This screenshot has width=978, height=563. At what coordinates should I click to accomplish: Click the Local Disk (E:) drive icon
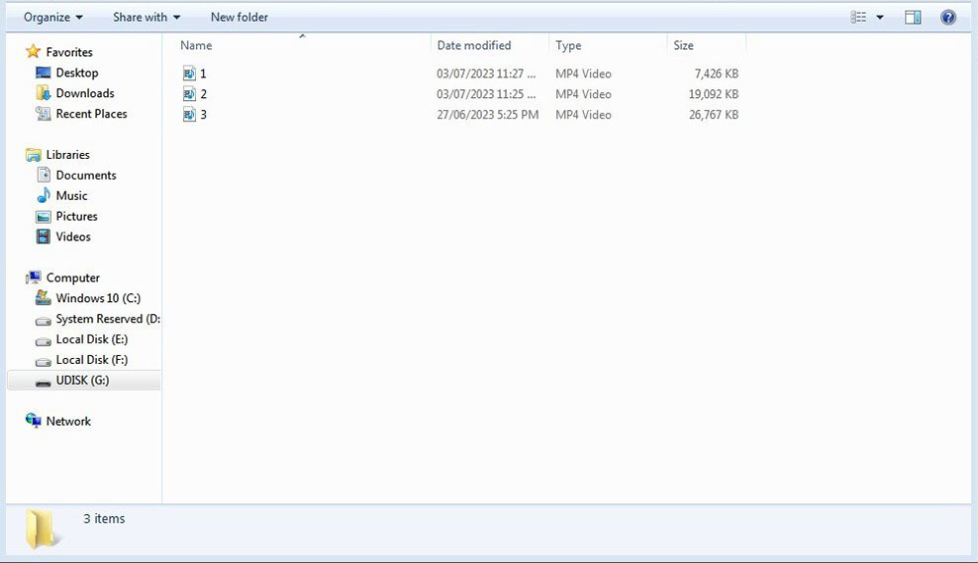43,340
